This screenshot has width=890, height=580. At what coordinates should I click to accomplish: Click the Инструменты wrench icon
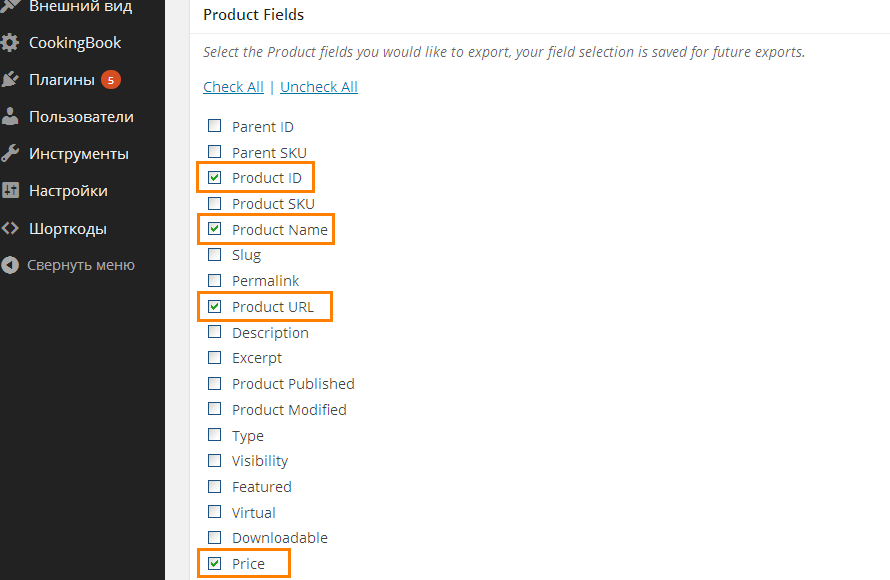click(10, 154)
